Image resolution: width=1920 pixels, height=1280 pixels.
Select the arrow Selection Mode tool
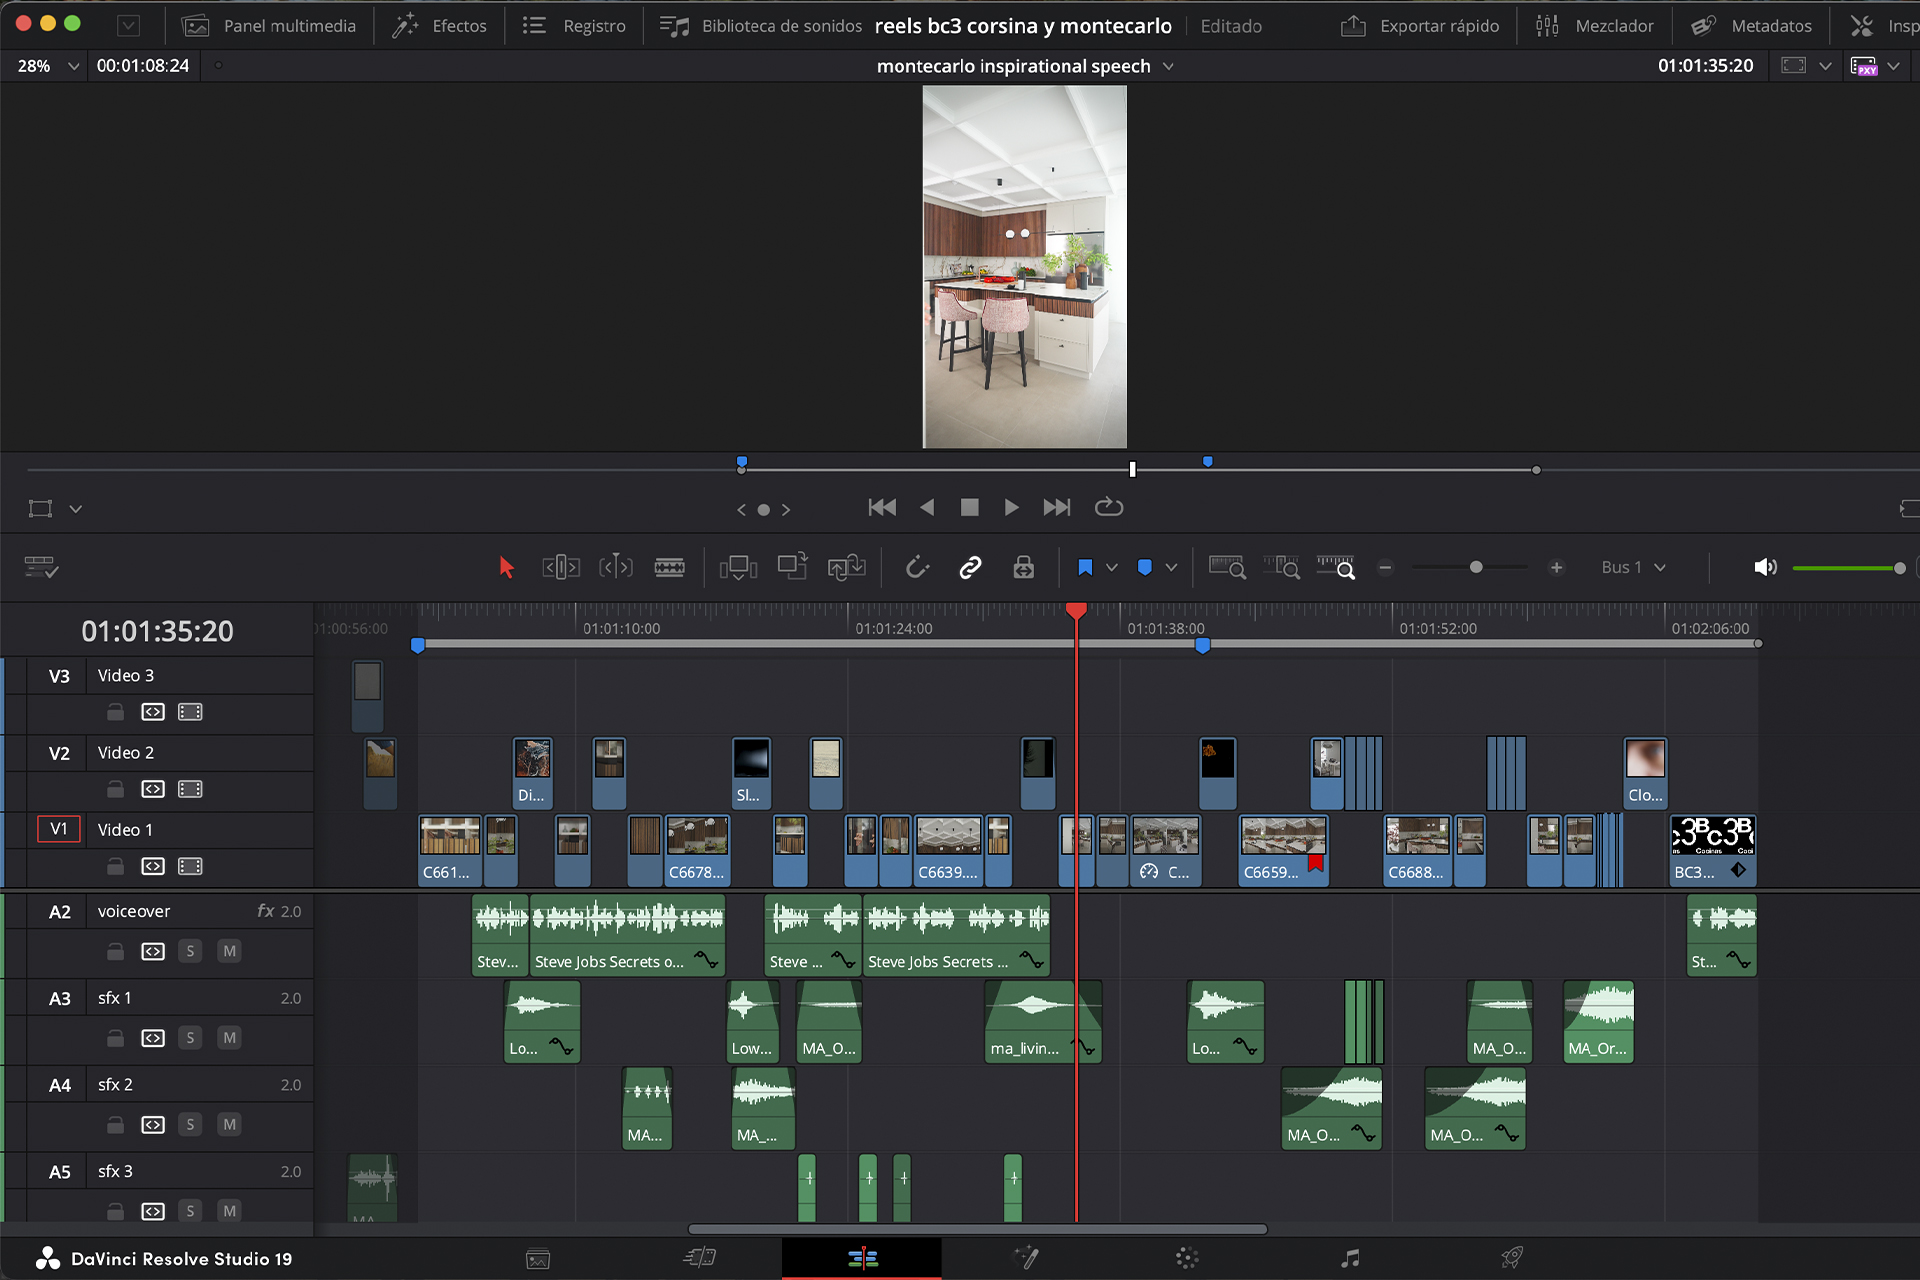tap(506, 568)
